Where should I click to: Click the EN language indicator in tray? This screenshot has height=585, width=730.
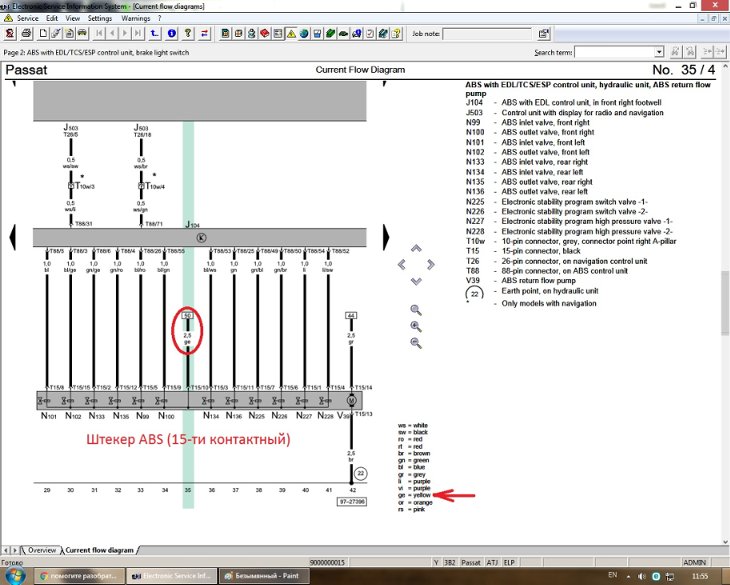point(613,575)
